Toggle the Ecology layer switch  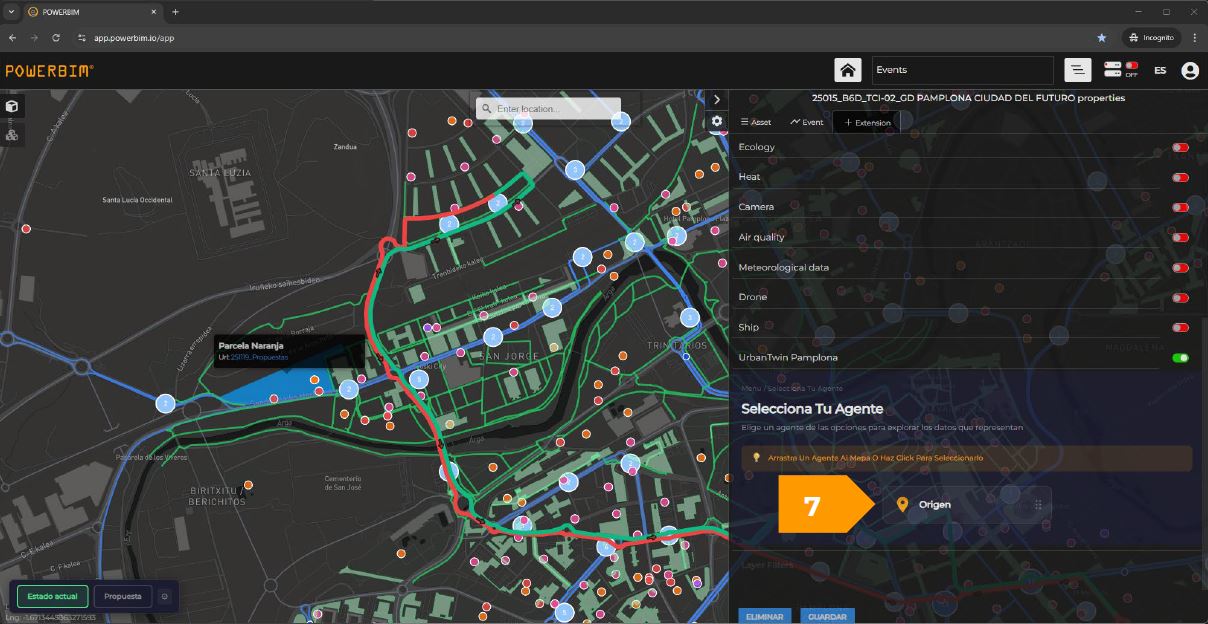pos(1181,148)
